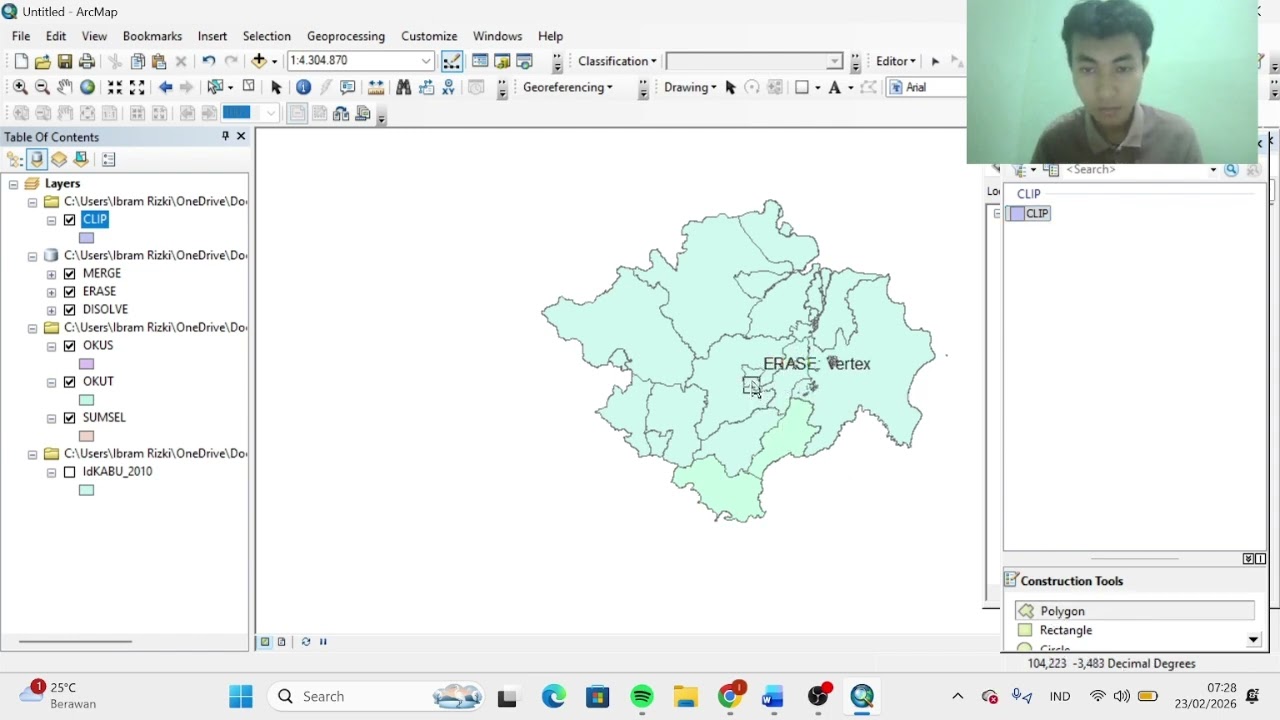This screenshot has height=720, width=1280.
Task: Toggle visibility of OKUS layer
Action: pos(69,345)
